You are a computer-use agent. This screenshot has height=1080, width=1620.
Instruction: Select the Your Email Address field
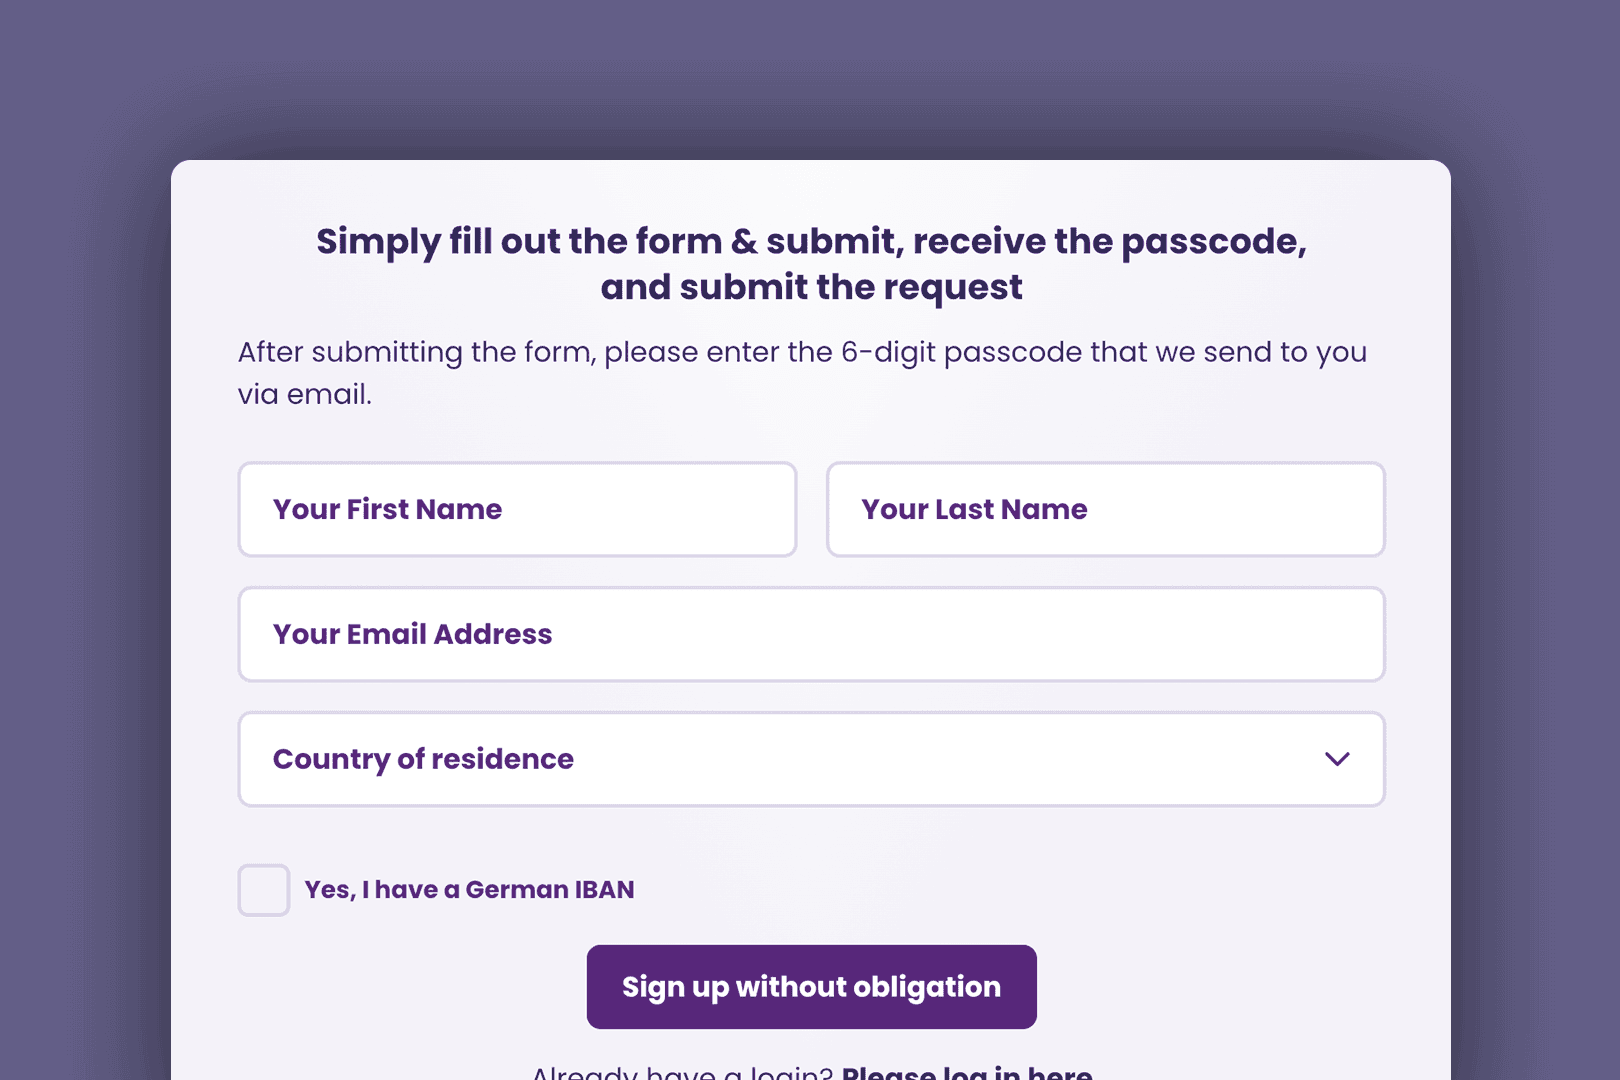coord(811,634)
